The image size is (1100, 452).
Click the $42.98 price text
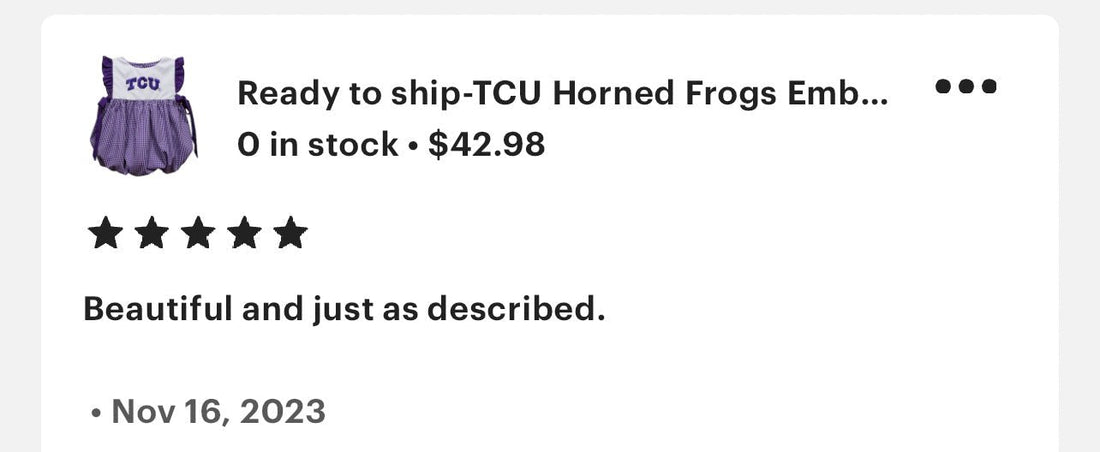click(x=486, y=145)
